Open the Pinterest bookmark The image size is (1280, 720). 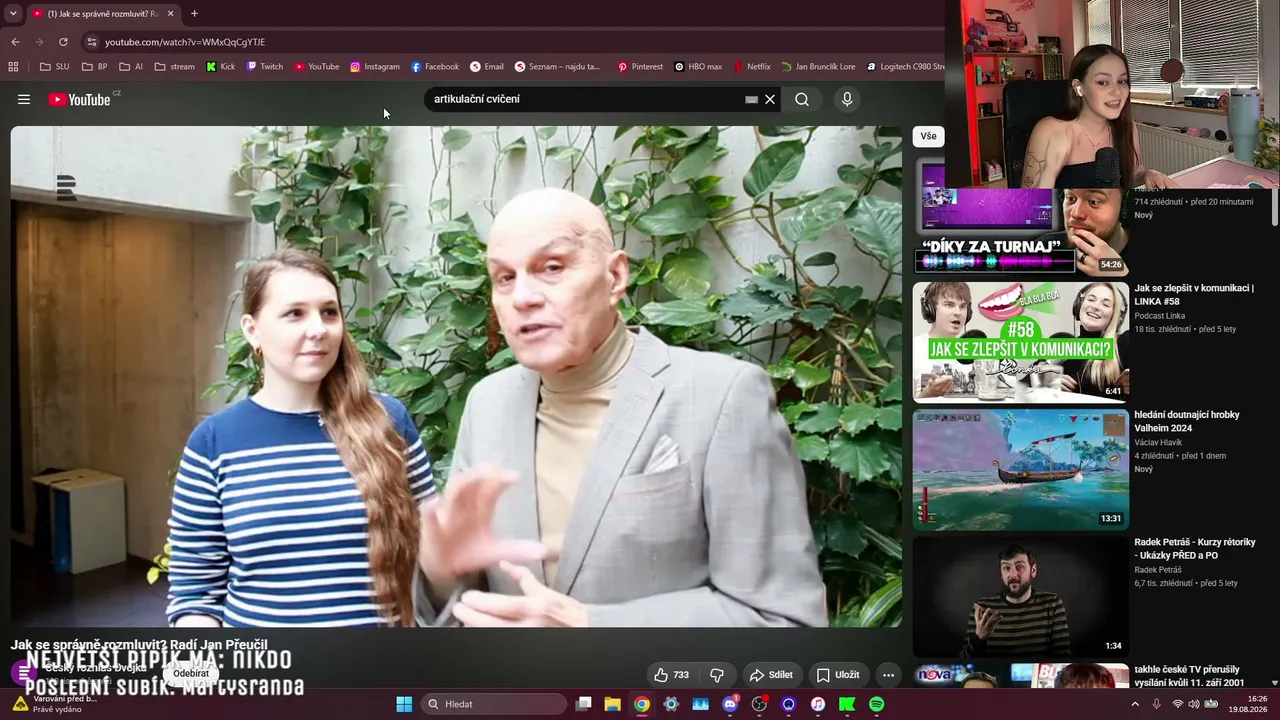640,67
